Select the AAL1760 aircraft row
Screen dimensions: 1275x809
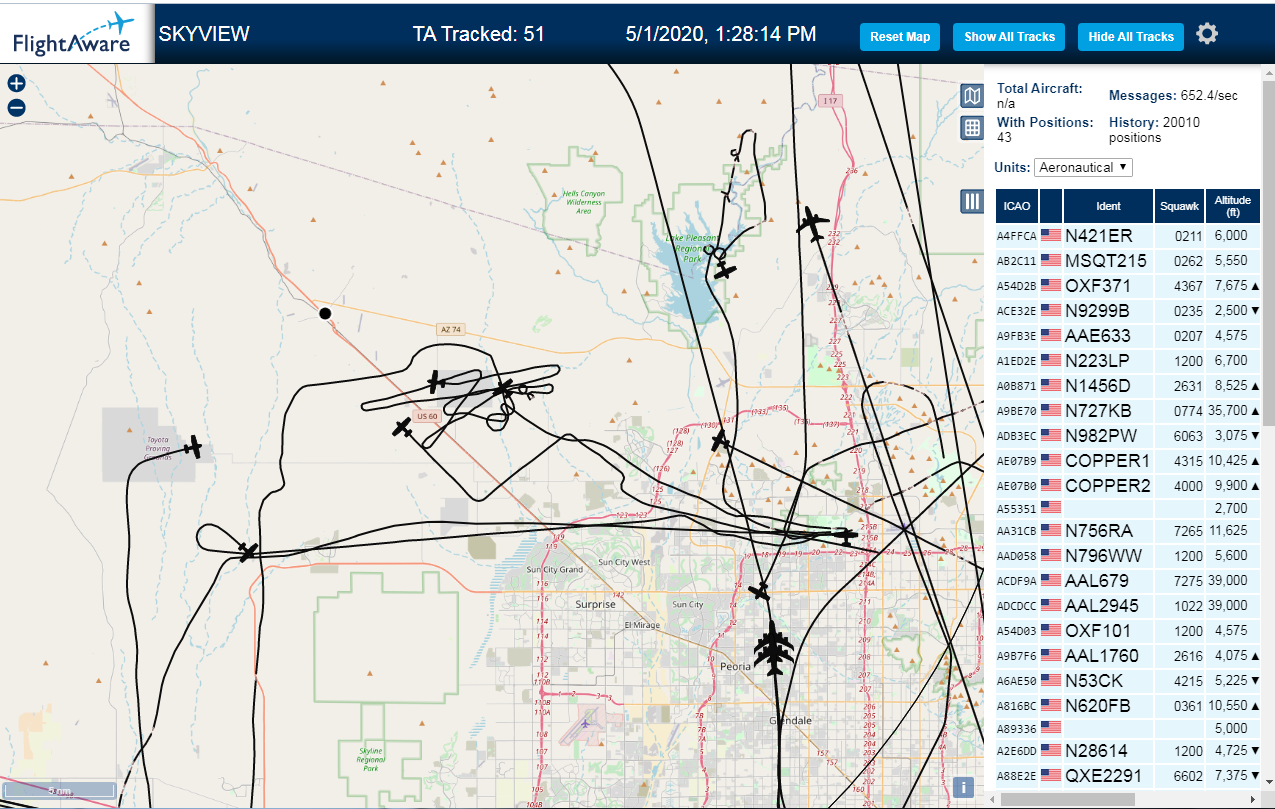click(1128, 656)
